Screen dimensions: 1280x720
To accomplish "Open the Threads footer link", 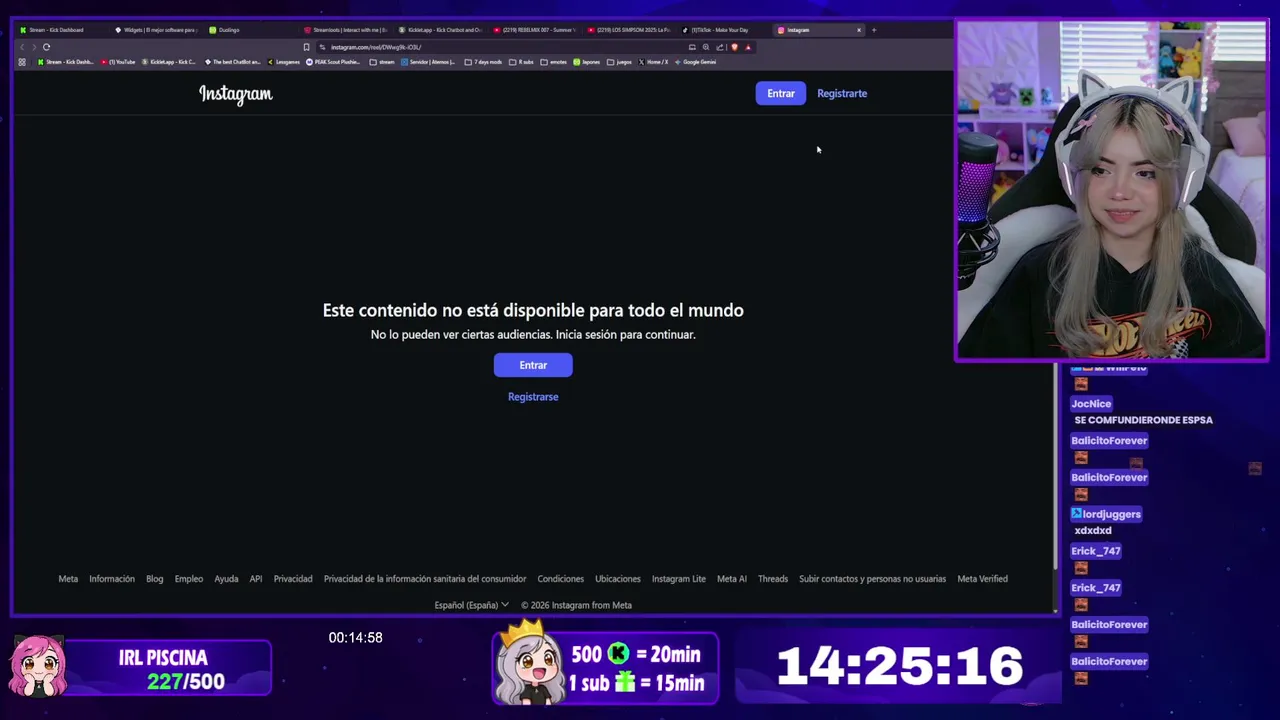I will (x=773, y=579).
